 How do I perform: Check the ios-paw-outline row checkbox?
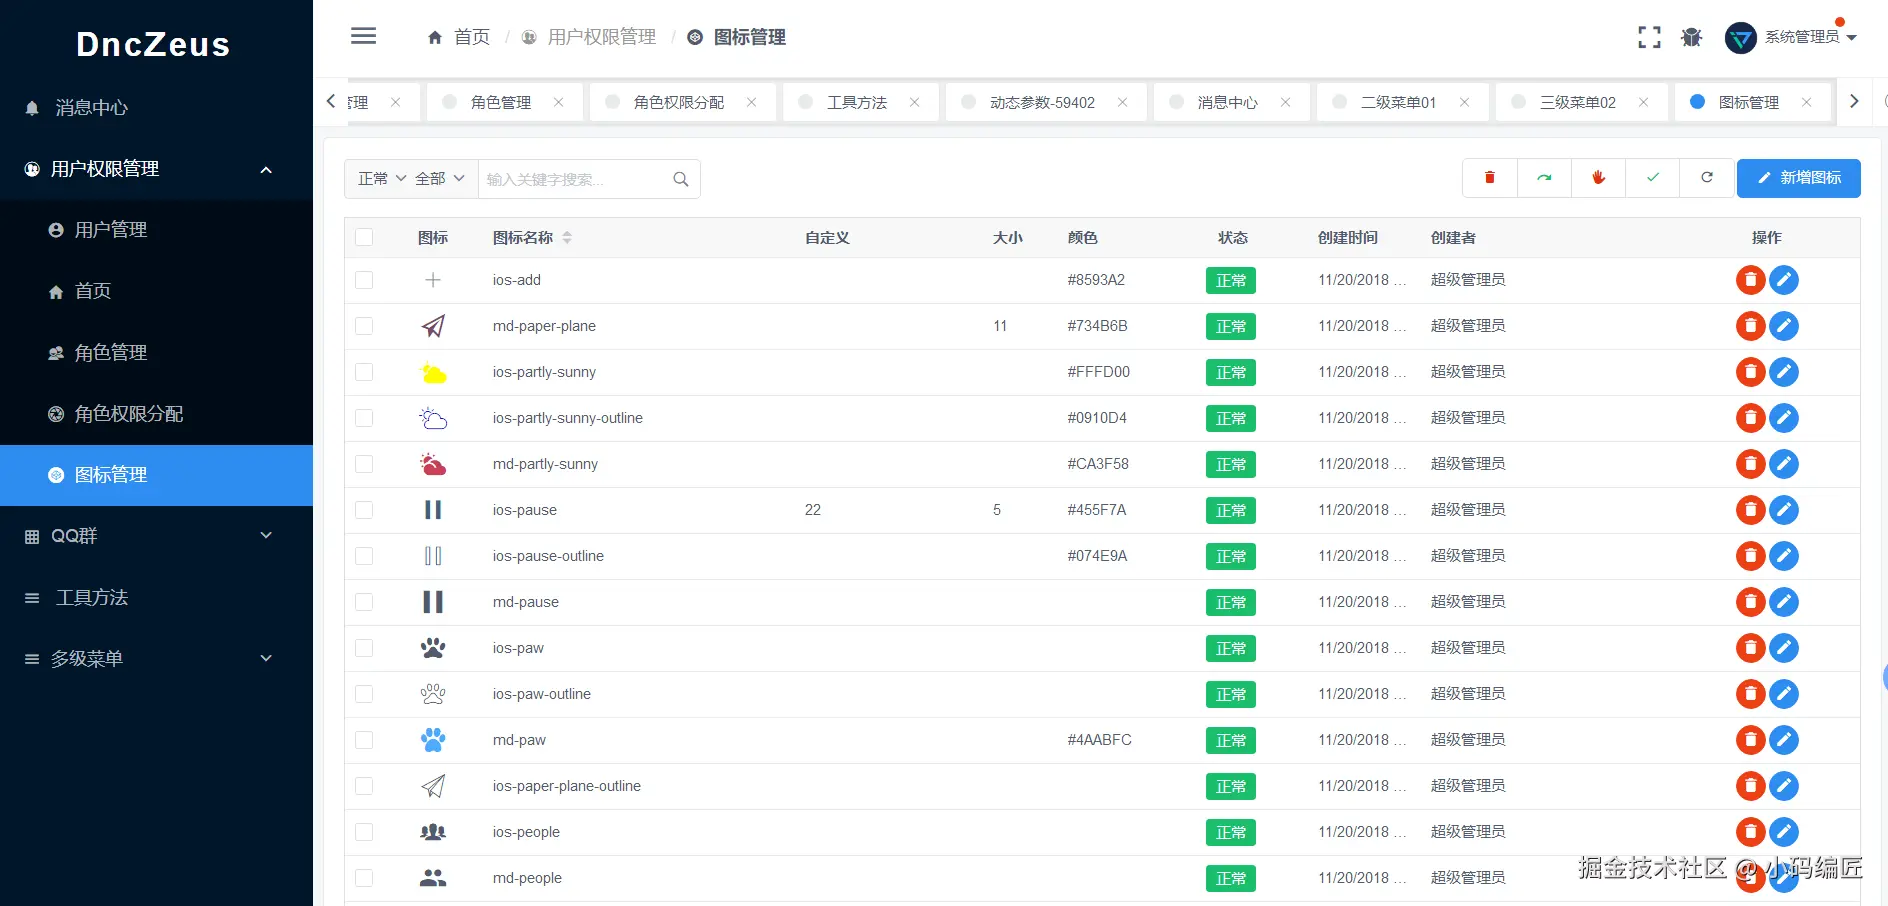(364, 694)
